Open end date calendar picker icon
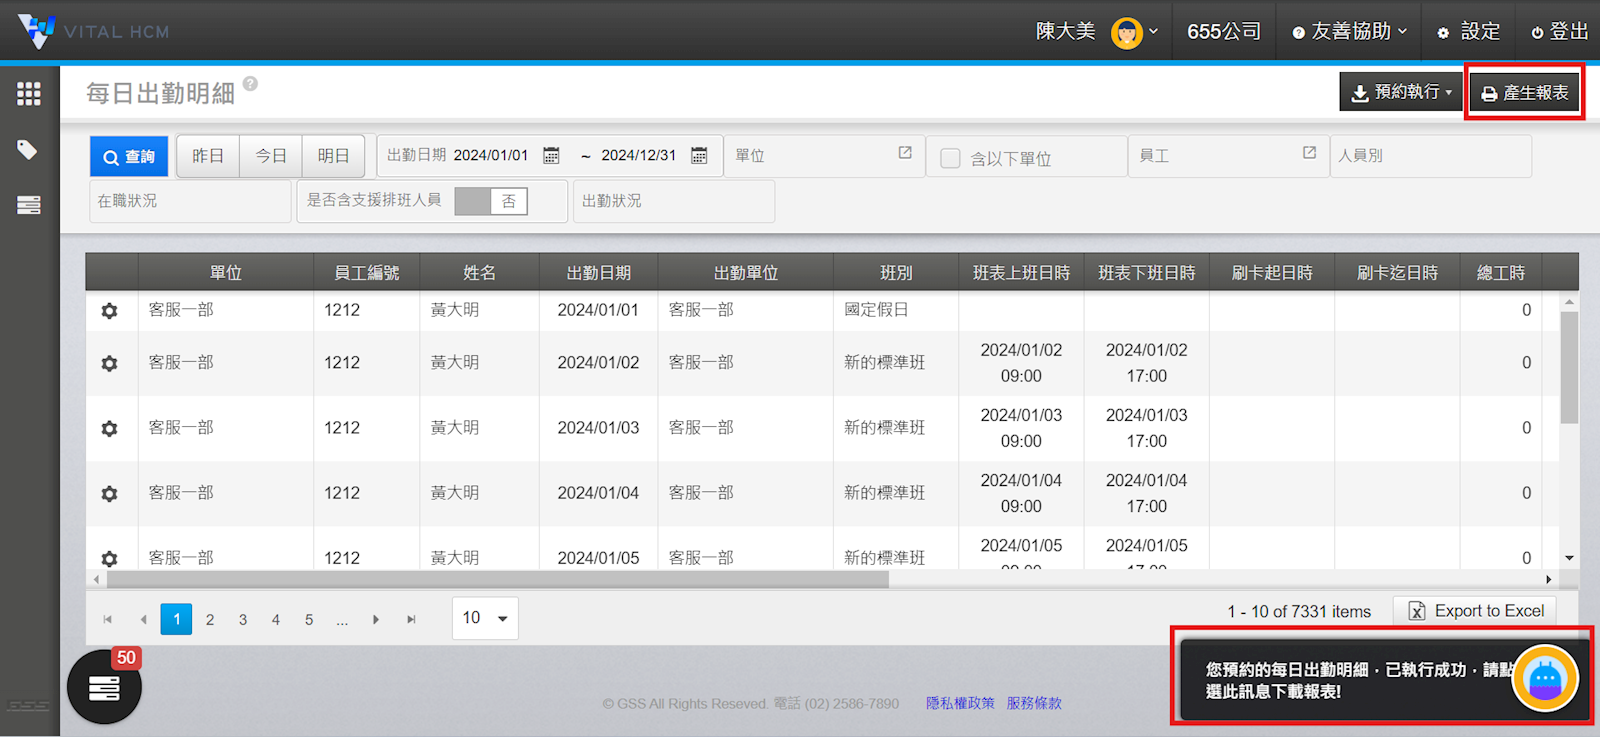Viewport: 1600px width, 737px height. click(x=699, y=156)
